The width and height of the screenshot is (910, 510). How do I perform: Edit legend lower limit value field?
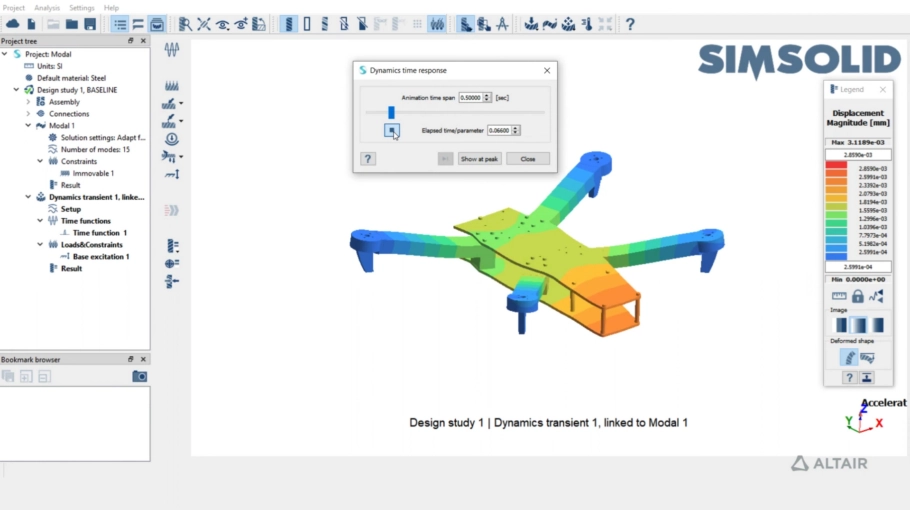pos(858,267)
